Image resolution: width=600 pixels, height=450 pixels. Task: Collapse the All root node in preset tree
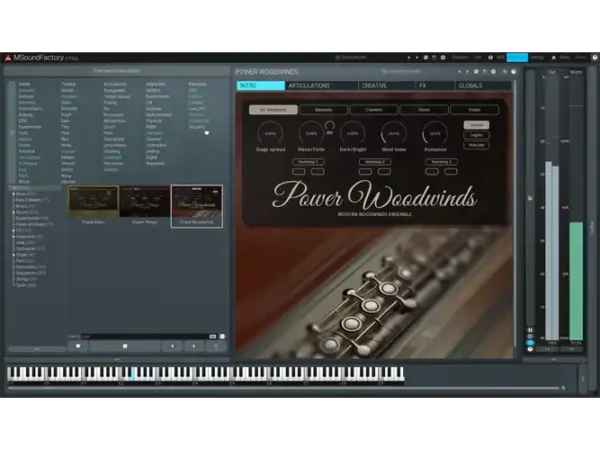click(x=10, y=188)
